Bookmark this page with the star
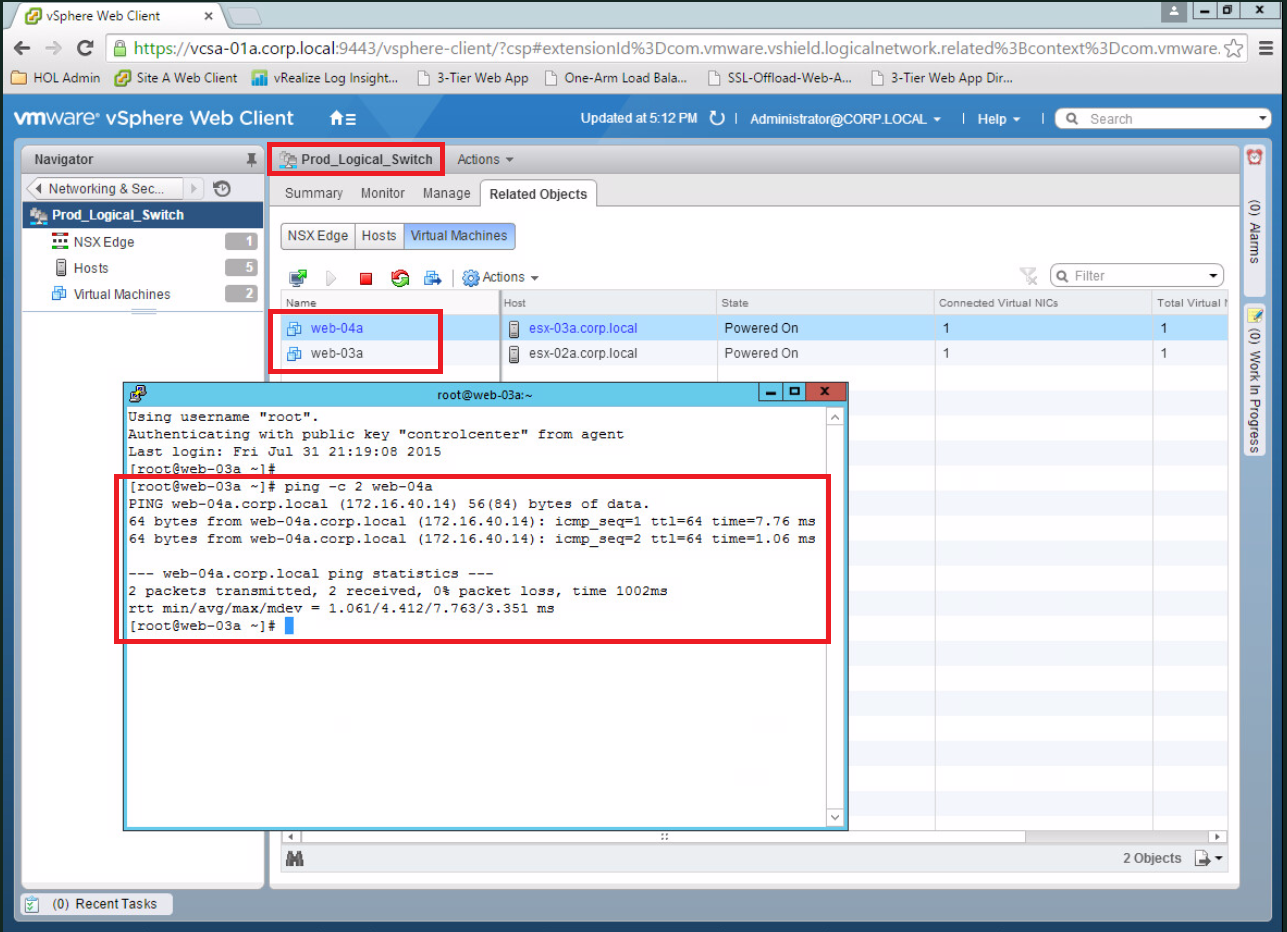This screenshot has width=1287, height=932. pyautogui.click(x=1234, y=48)
